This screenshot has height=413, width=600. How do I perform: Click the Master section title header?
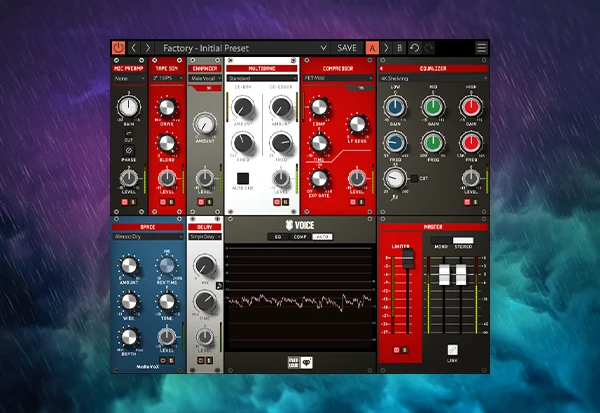[433, 227]
